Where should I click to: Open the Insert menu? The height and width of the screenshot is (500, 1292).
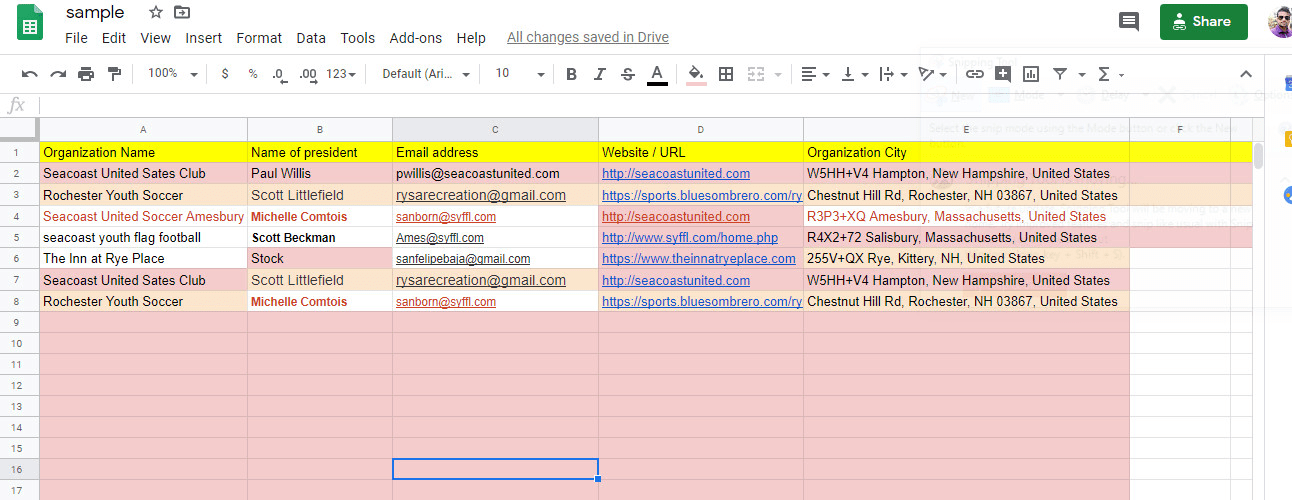coord(203,38)
